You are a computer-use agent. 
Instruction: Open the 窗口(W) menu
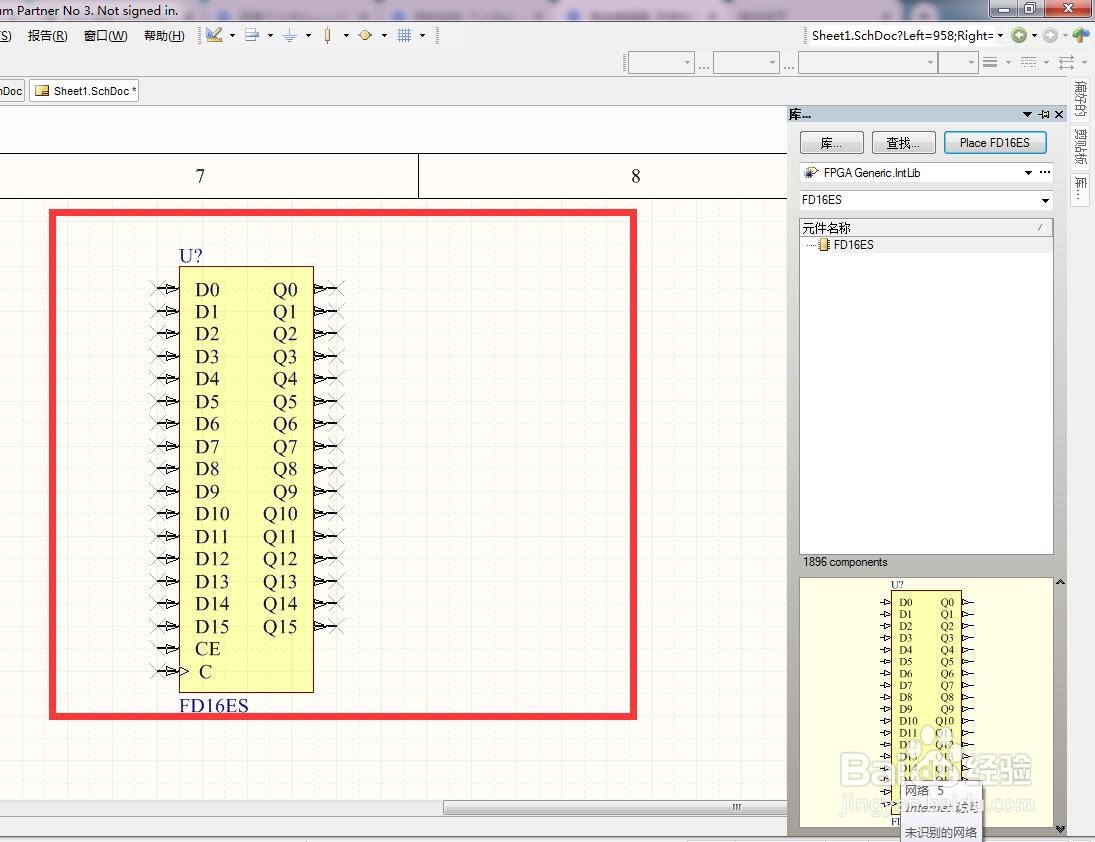click(105, 36)
